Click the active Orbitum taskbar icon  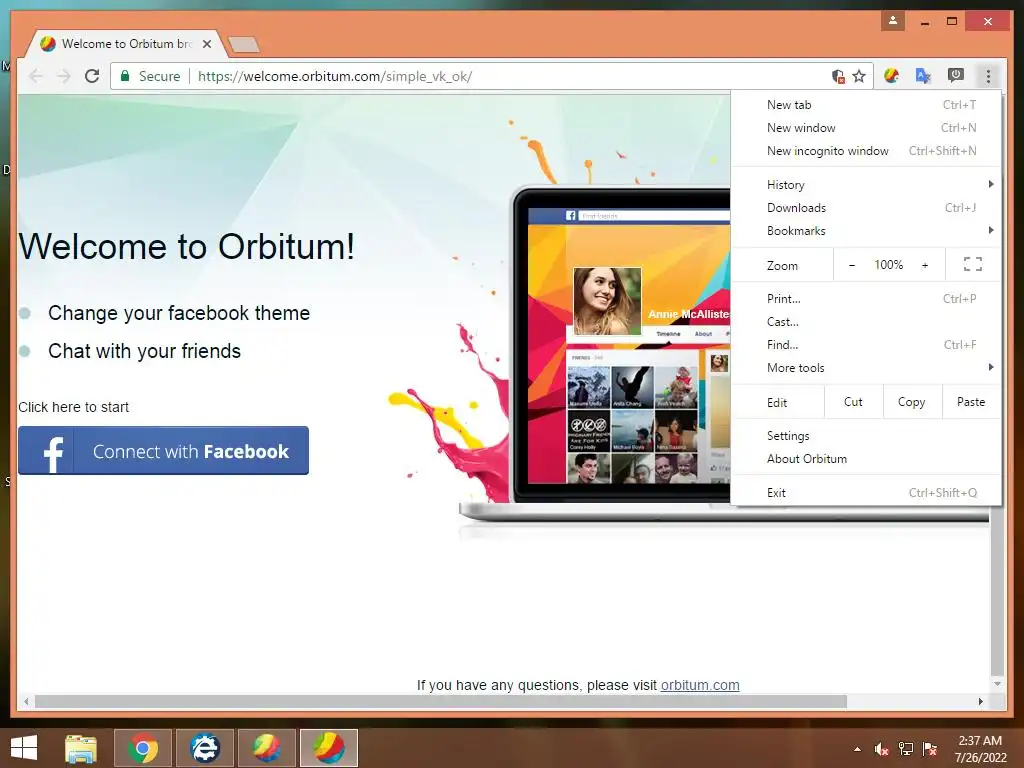(x=328, y=748)
